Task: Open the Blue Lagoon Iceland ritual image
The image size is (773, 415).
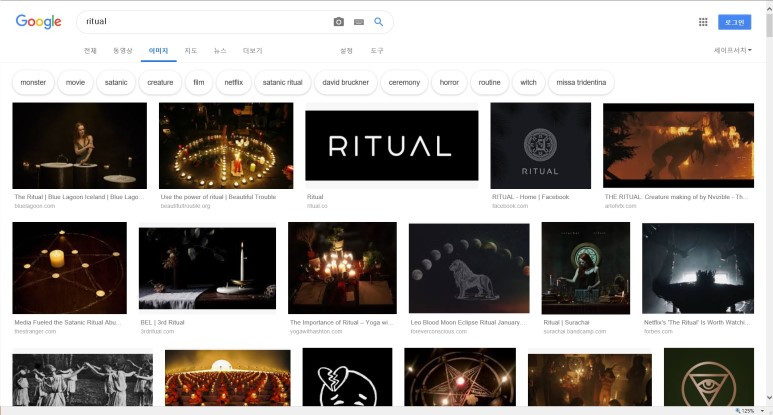Action: (79, 145)
